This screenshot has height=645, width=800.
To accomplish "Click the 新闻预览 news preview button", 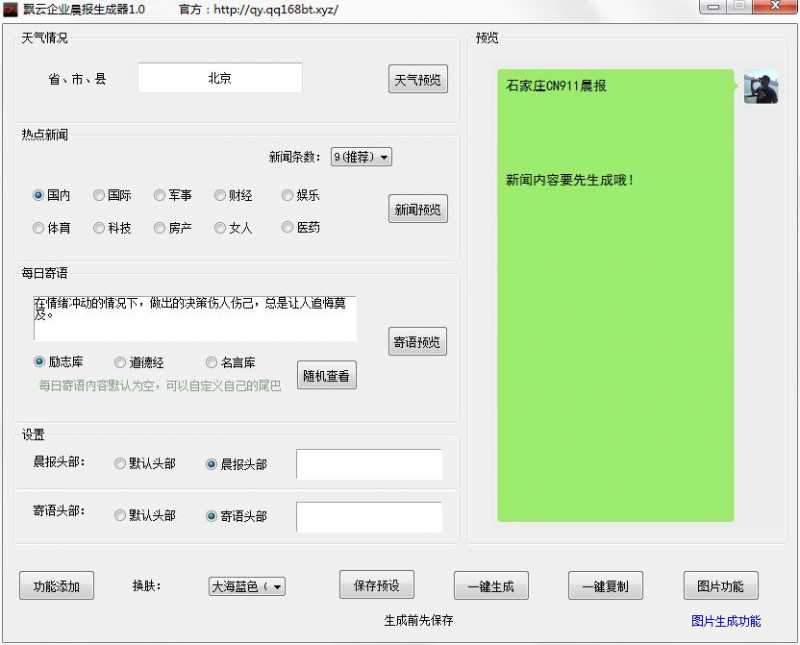I will tap(417, 208).
